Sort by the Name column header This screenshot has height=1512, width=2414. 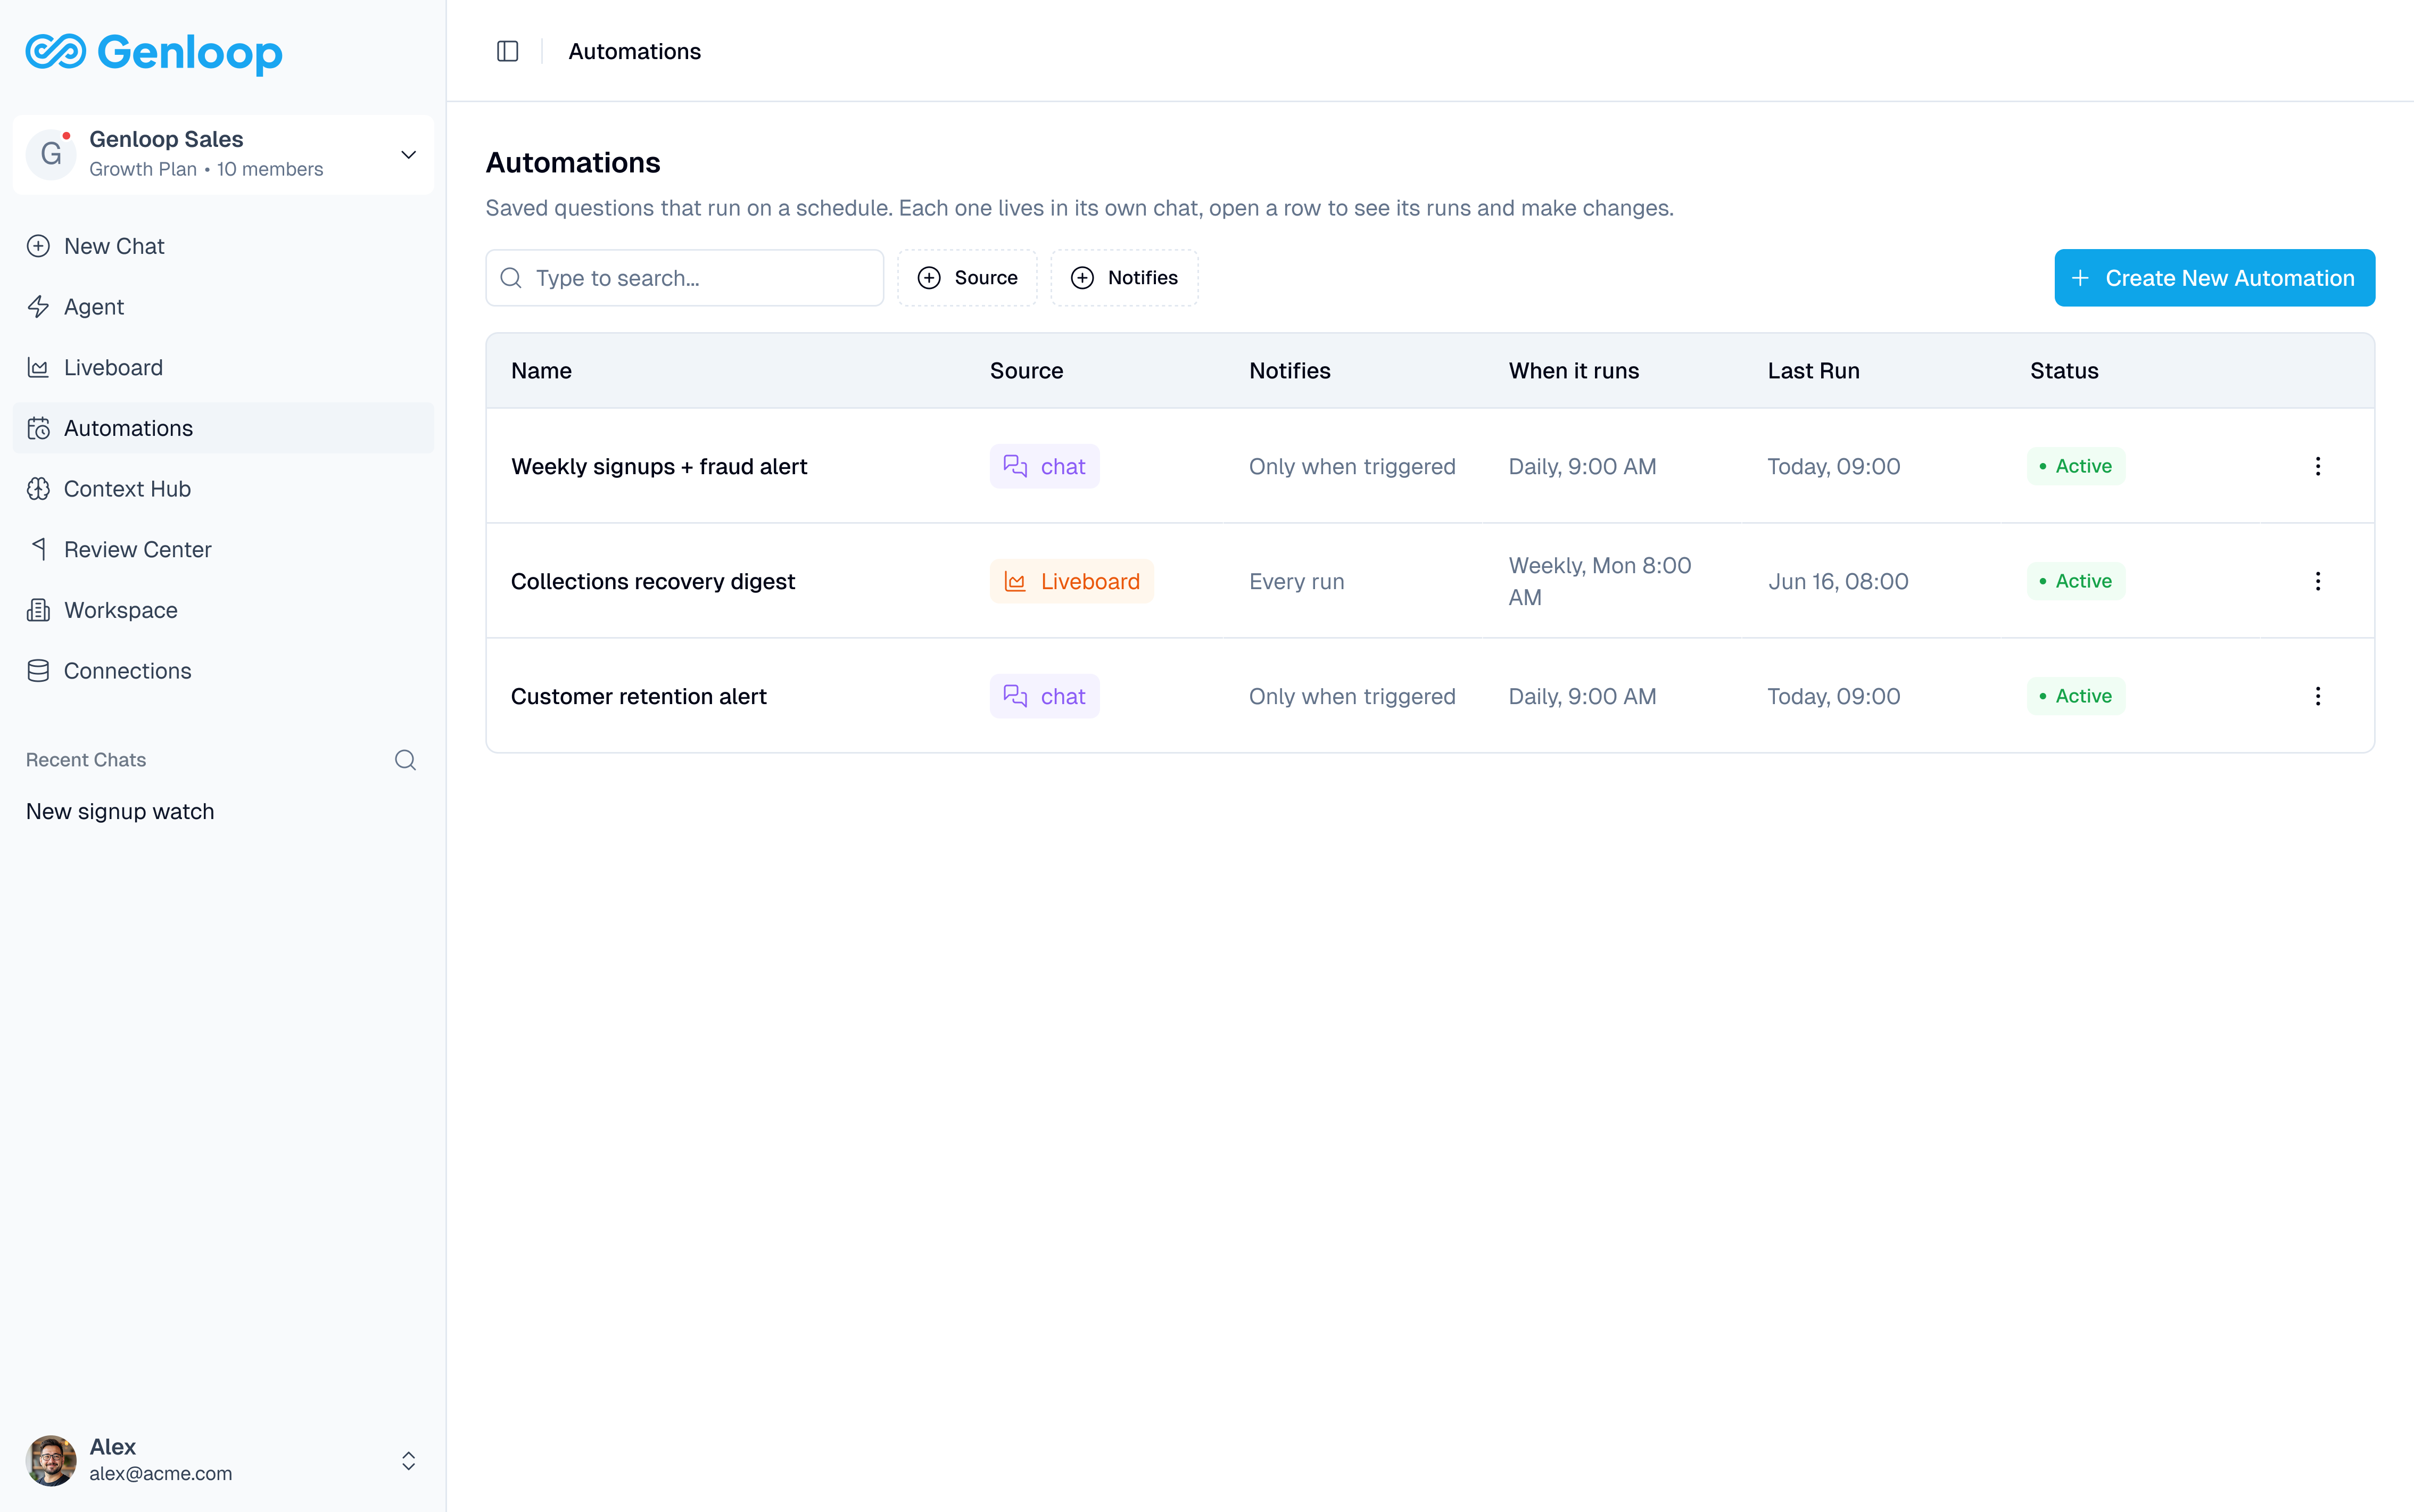point(541,371)
